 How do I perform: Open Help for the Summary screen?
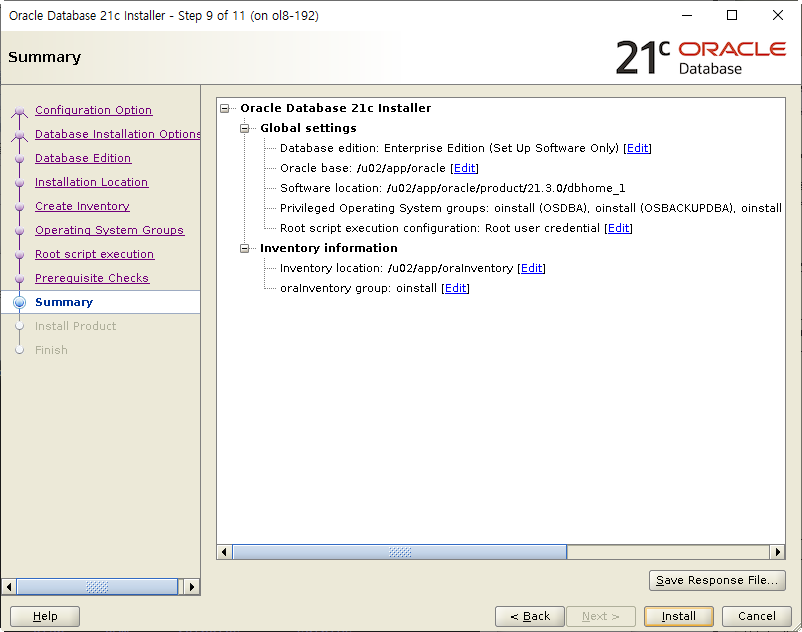click(44, 616)
